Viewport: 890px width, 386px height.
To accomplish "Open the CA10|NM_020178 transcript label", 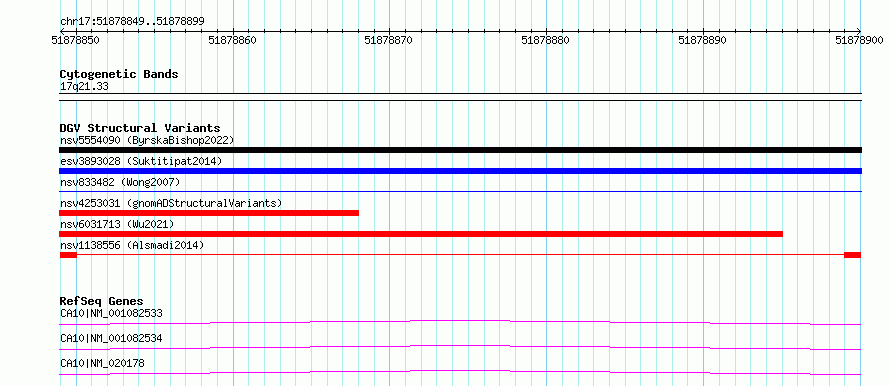I will 102,363.
